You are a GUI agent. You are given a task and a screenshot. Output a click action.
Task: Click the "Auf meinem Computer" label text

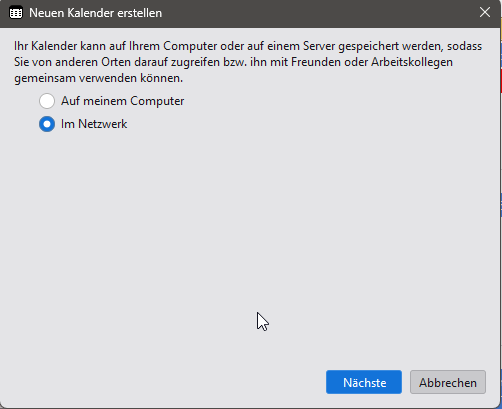click(122, 101)
